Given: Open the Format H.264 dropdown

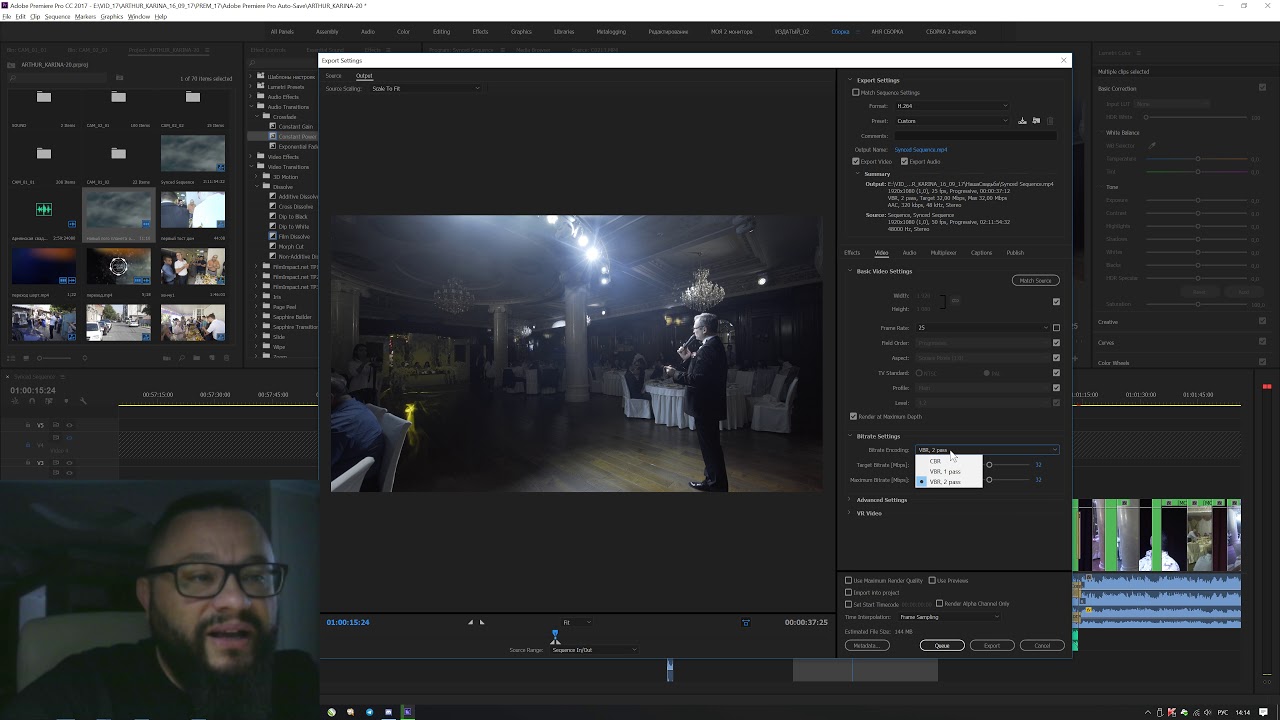Looking at the screenshot, I should 951,106.
